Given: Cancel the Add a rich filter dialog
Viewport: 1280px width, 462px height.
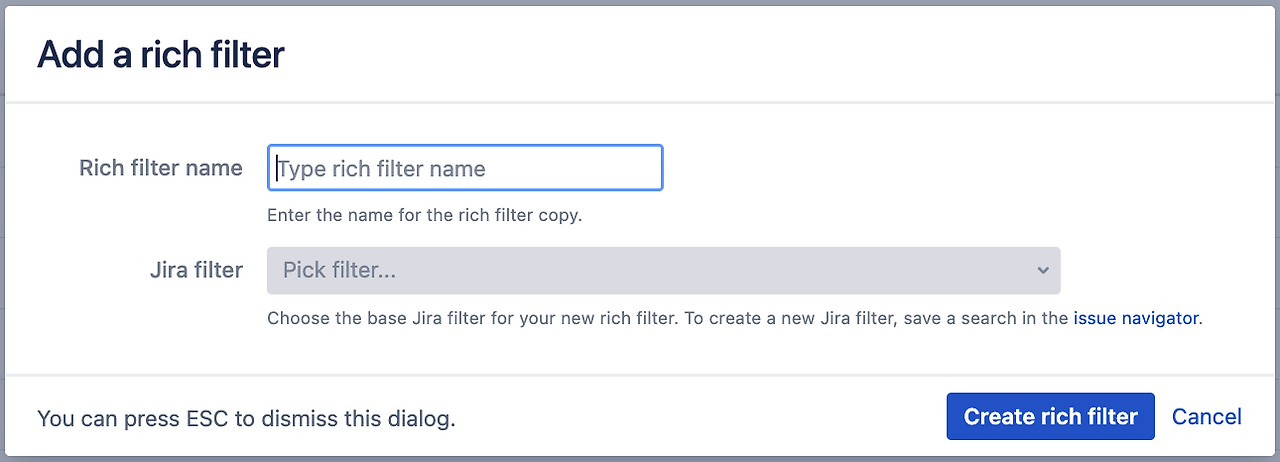Looking at the screenshot, I should 1206,416.
